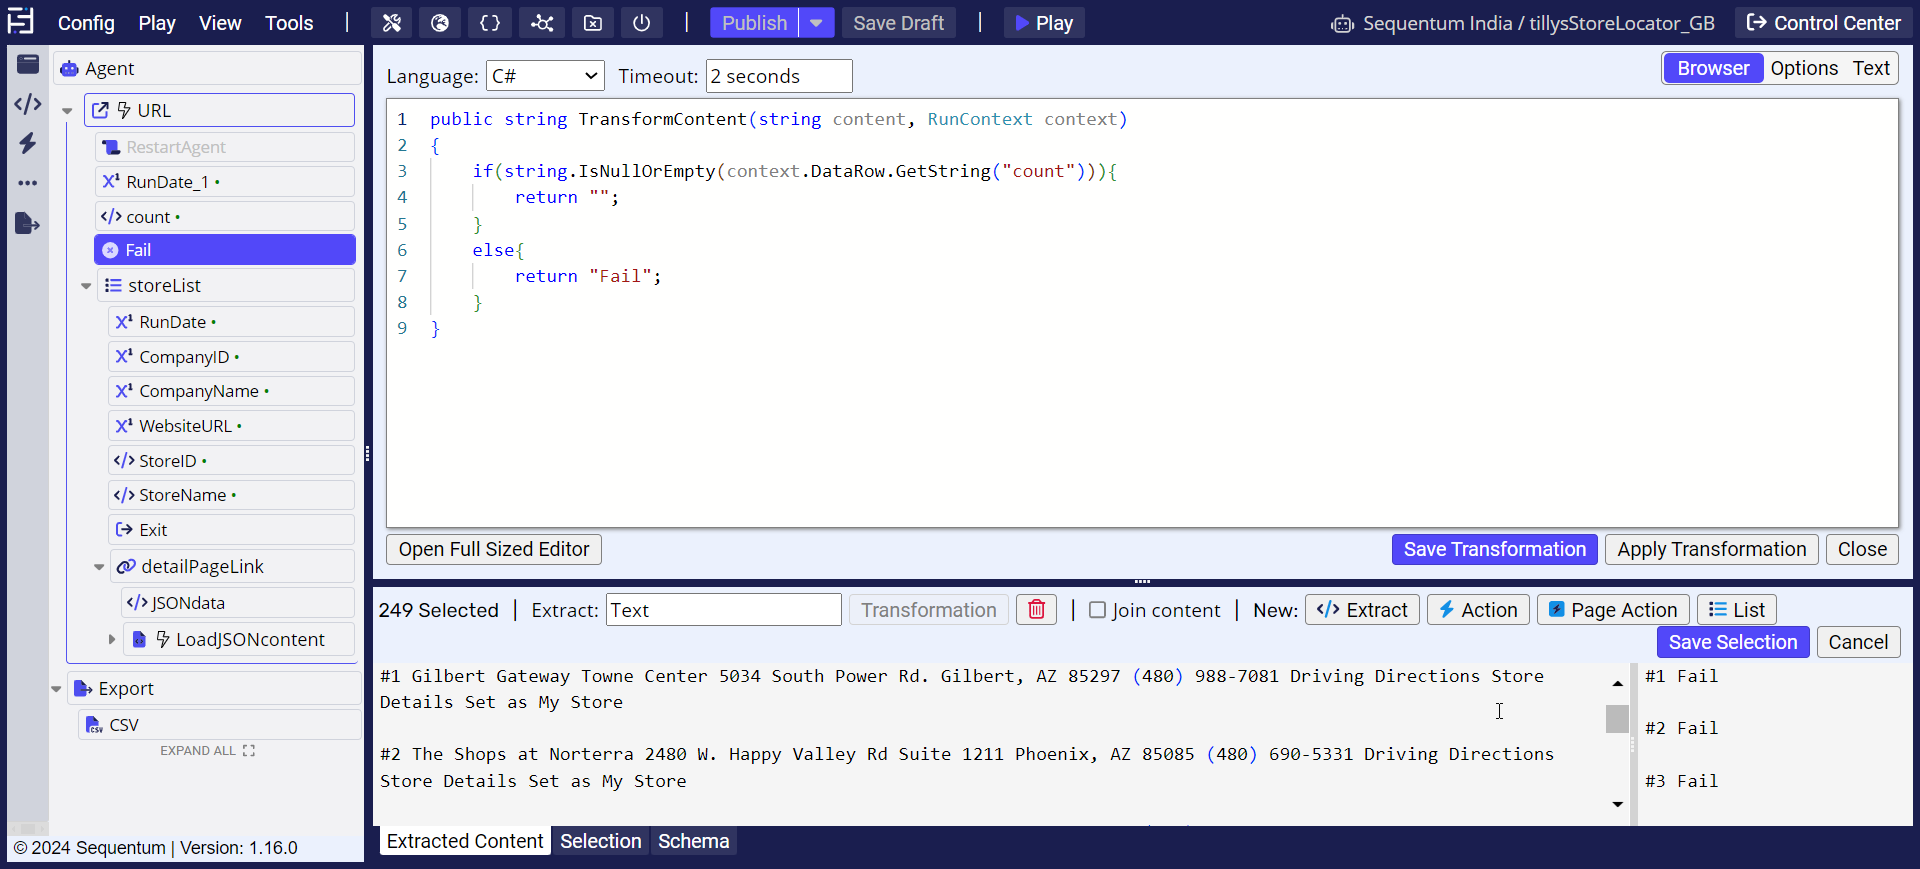Image resolution: width=1920 pixels, height=869 pixels.
Task: Click Open Full Sized Editor button
Action: [494, 549]
